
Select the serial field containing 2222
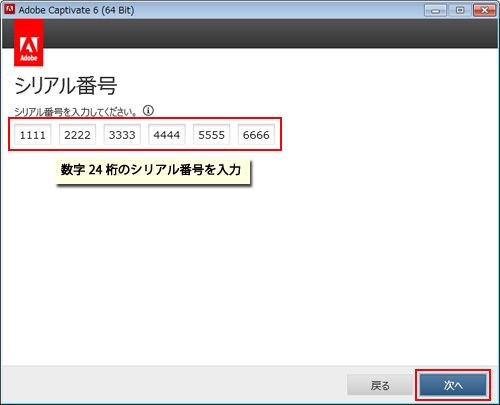(77, 135)
